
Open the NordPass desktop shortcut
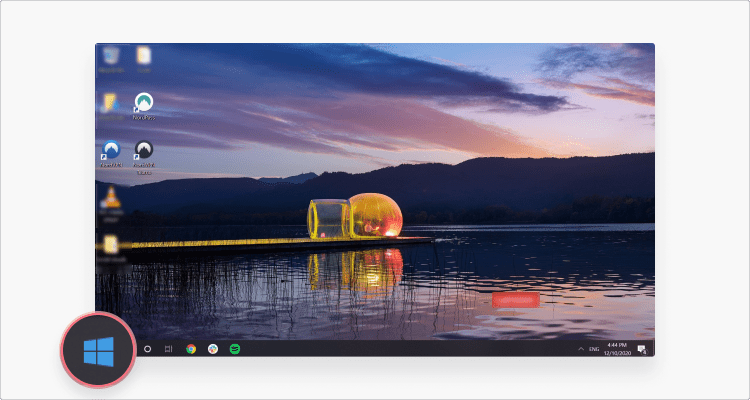coord(143,106)
